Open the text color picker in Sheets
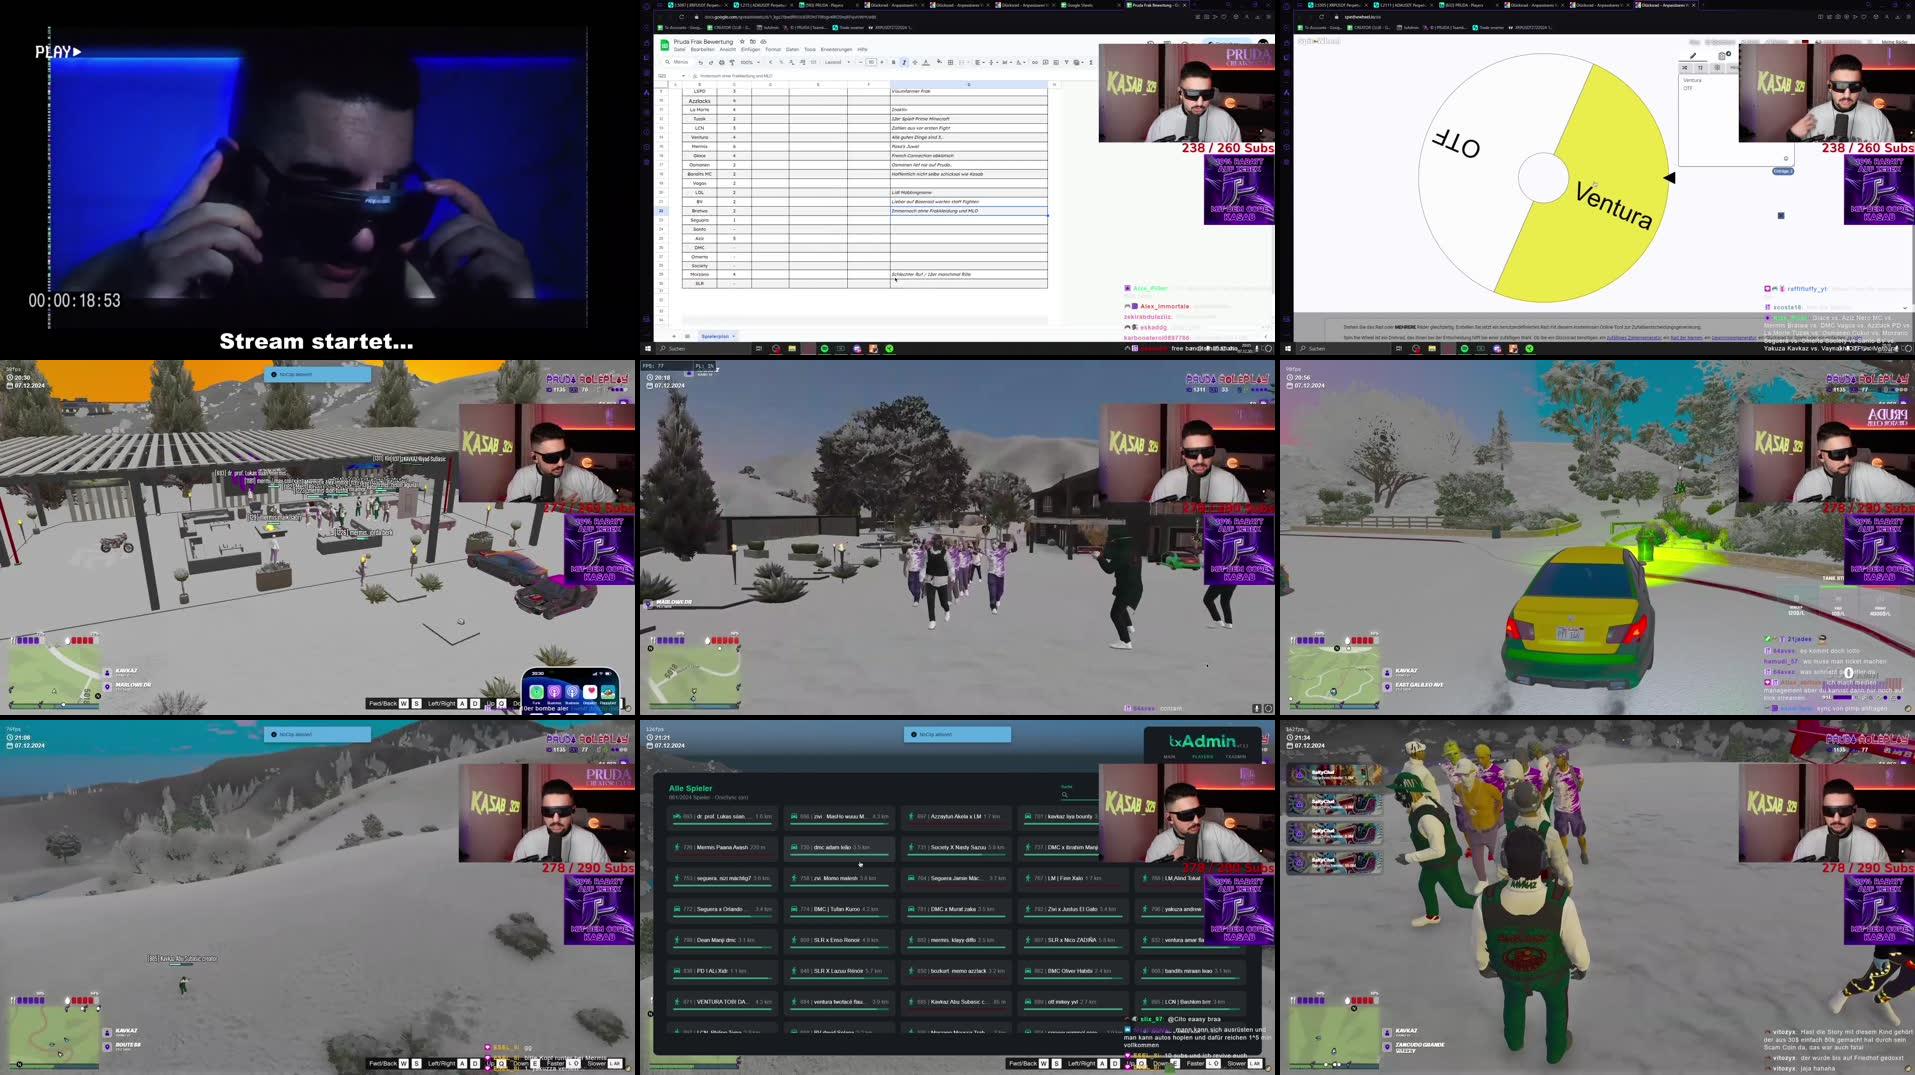The height and width of the screenshot is (1075, 1915). point(926,62)
